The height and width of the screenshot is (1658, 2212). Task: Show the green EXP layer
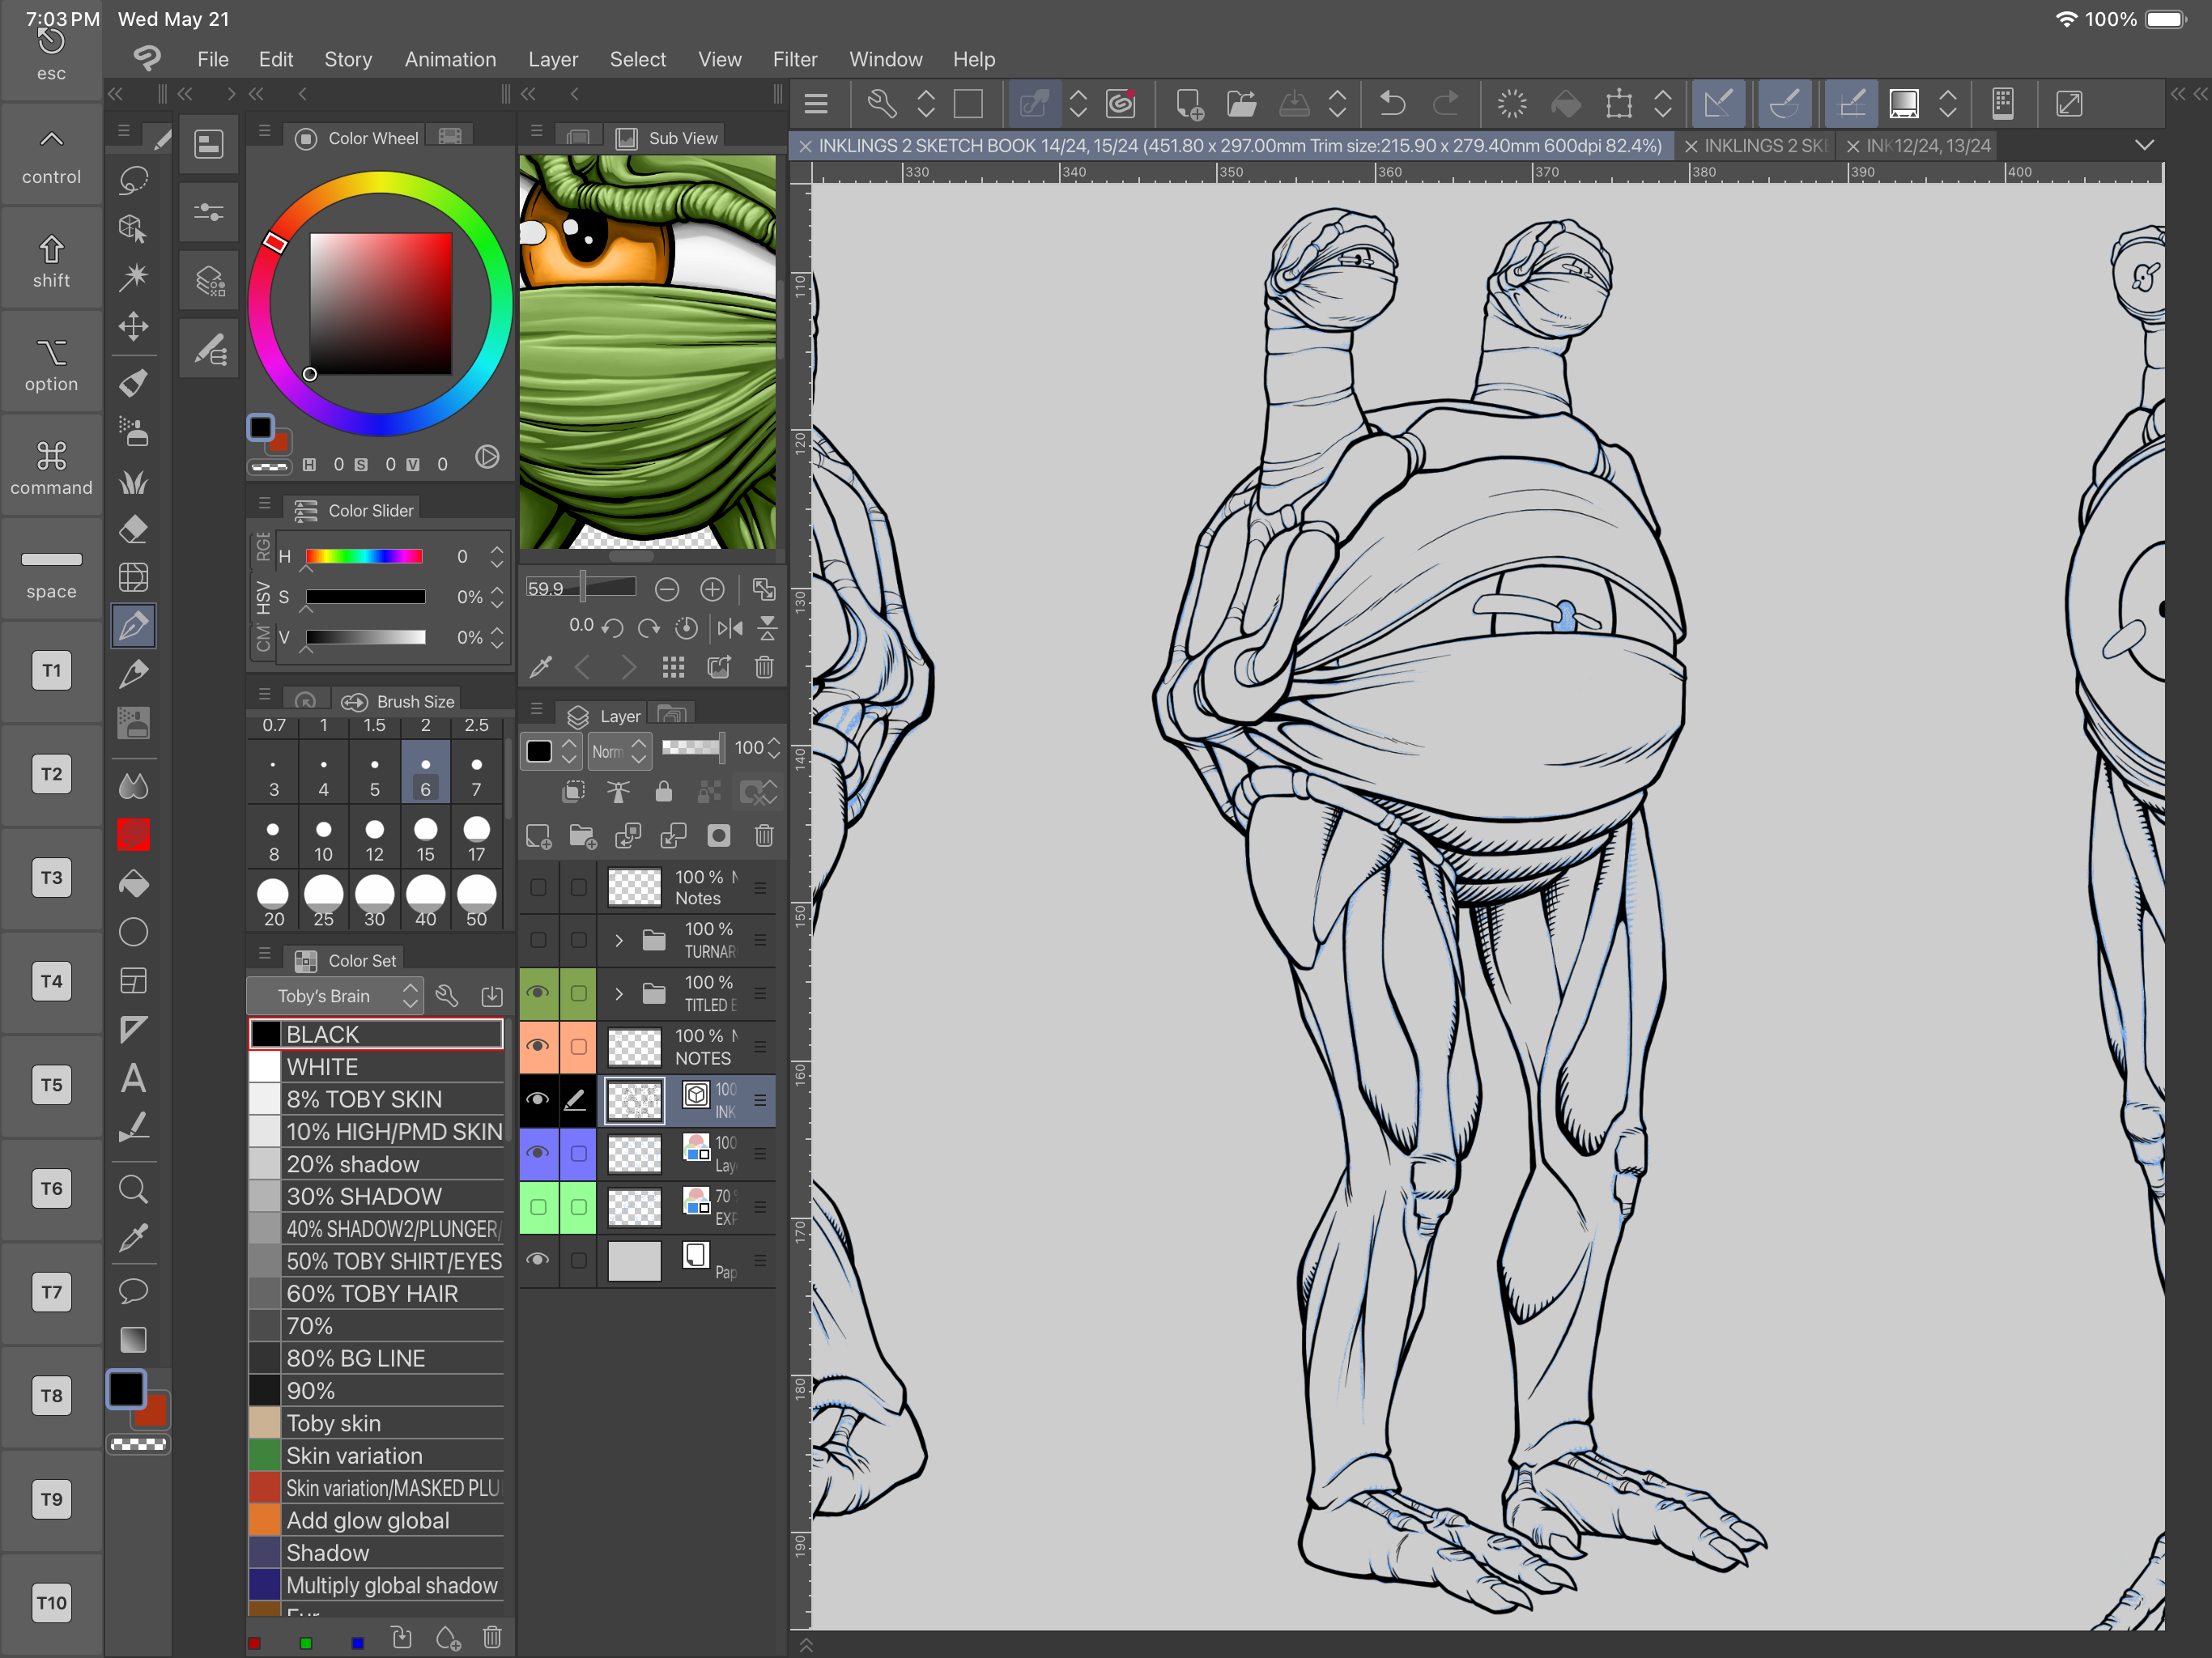tap(538, 1207)
